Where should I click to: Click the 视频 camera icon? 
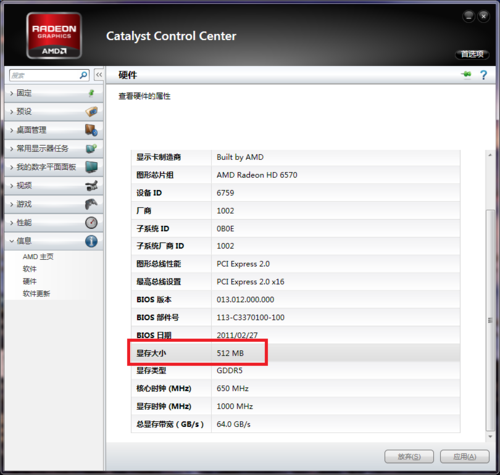click(x=91, y=186)
